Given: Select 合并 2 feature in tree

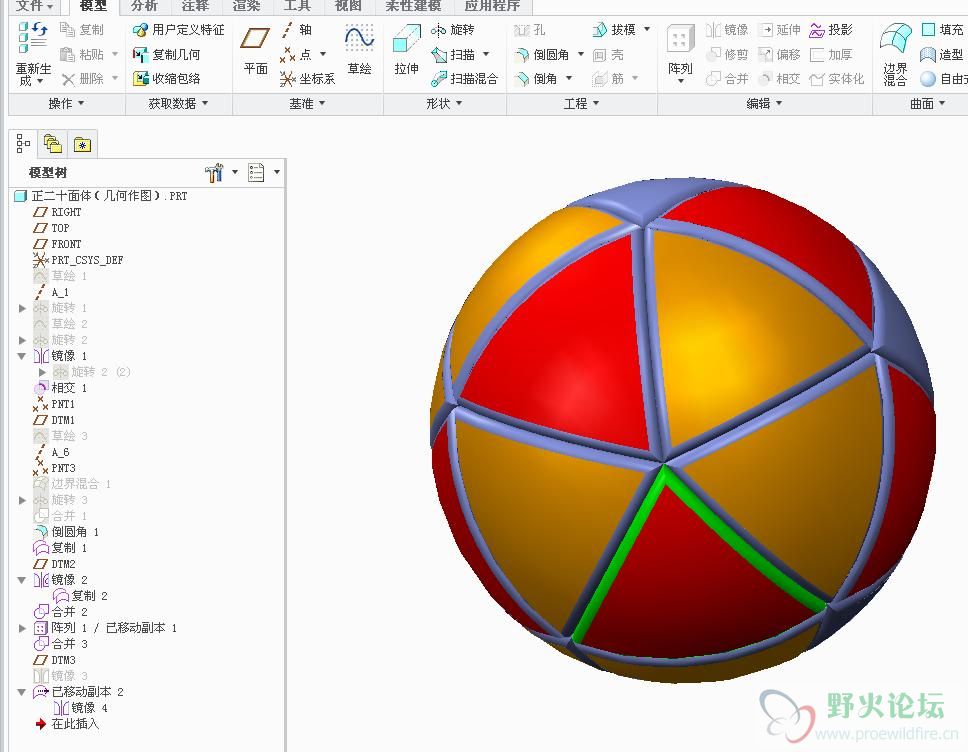Looking at the screenshot, I should (x=60, y=612).
